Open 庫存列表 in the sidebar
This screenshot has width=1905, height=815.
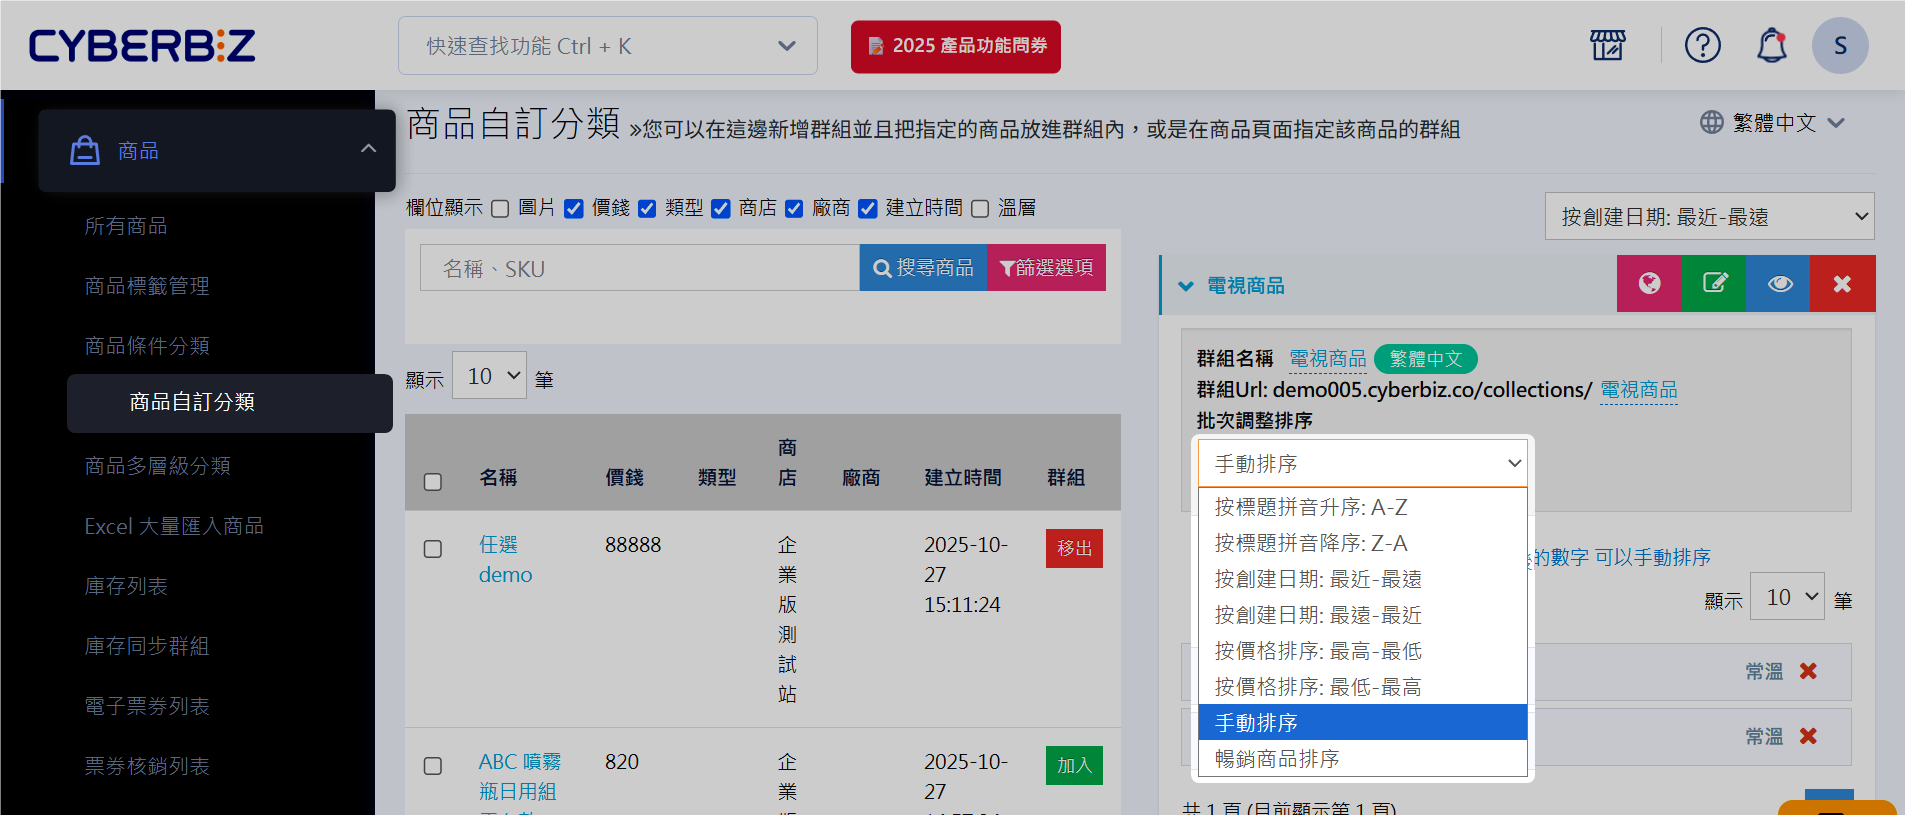(126, 586)
